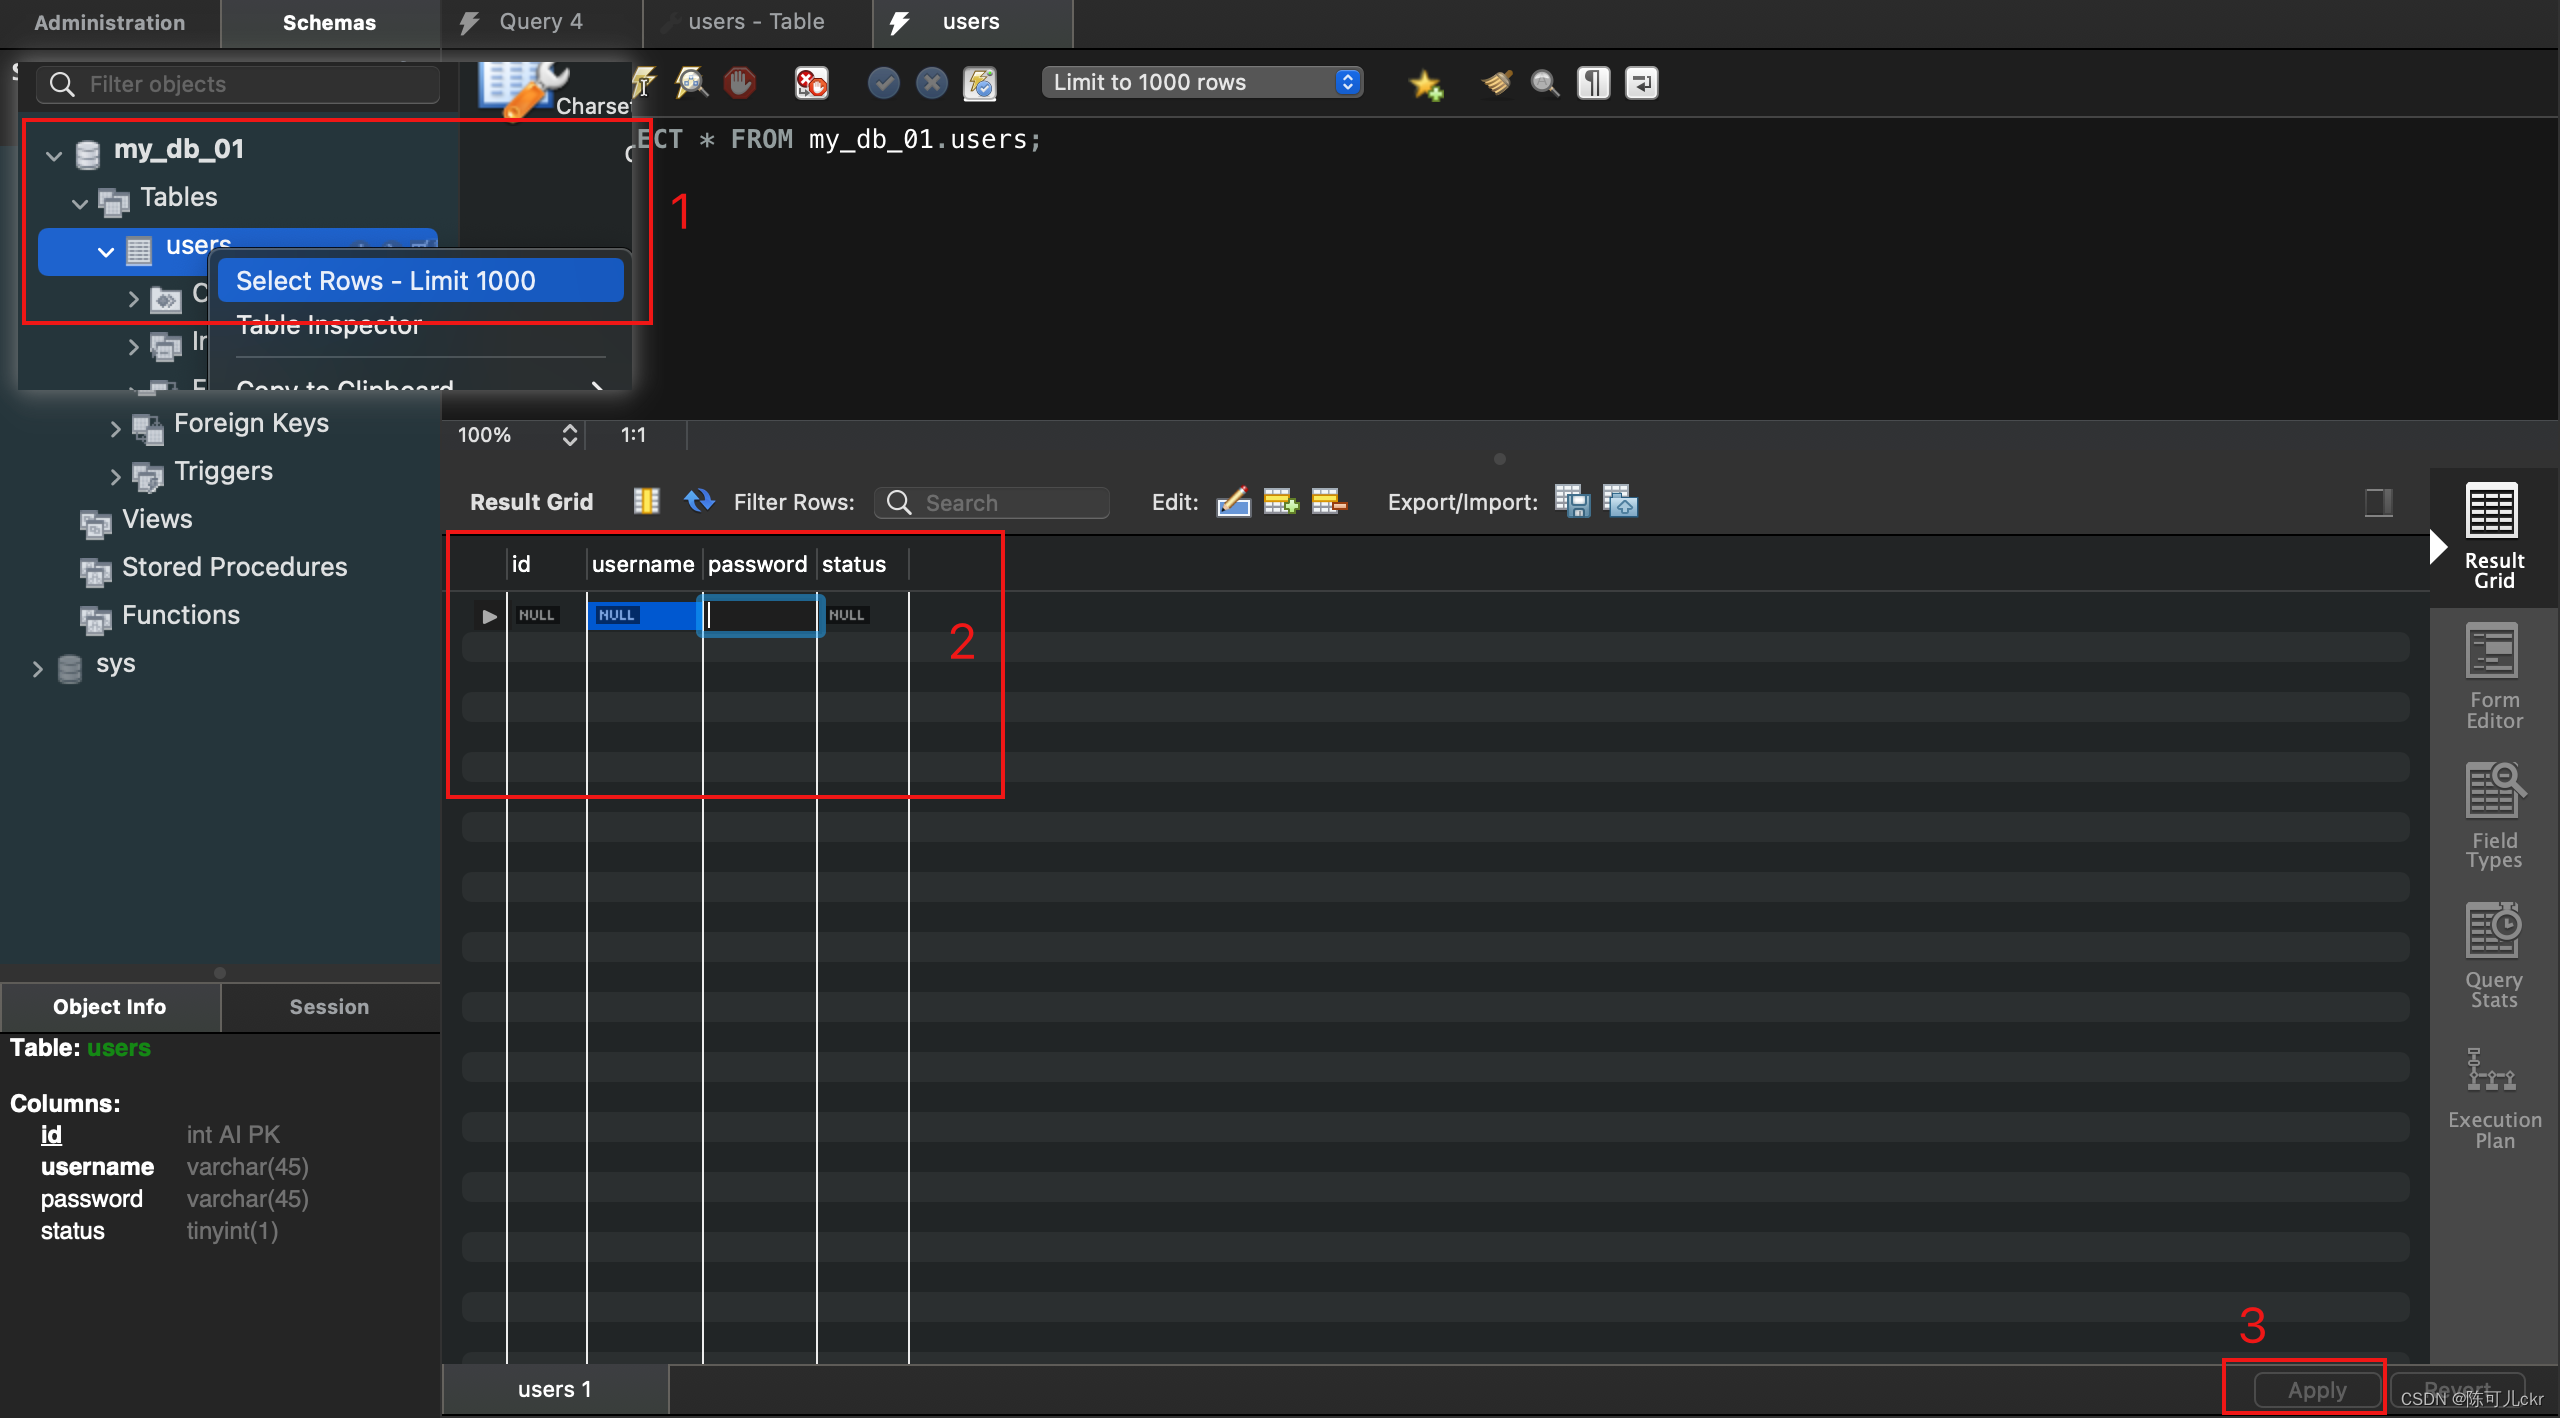Open the Limit to 1000 rows dropdown
This screenshot has height=1418, width=2560.
1202,83
